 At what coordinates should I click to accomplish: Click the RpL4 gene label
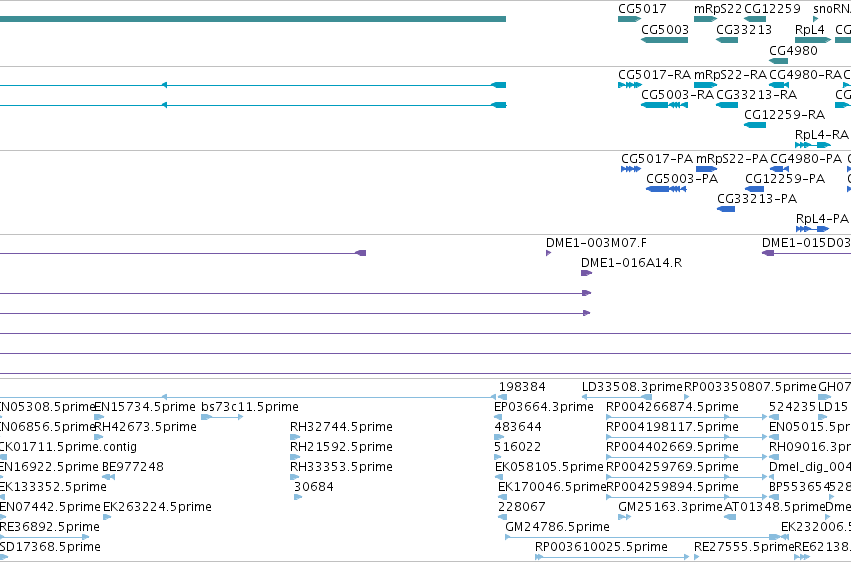[809, 29]
